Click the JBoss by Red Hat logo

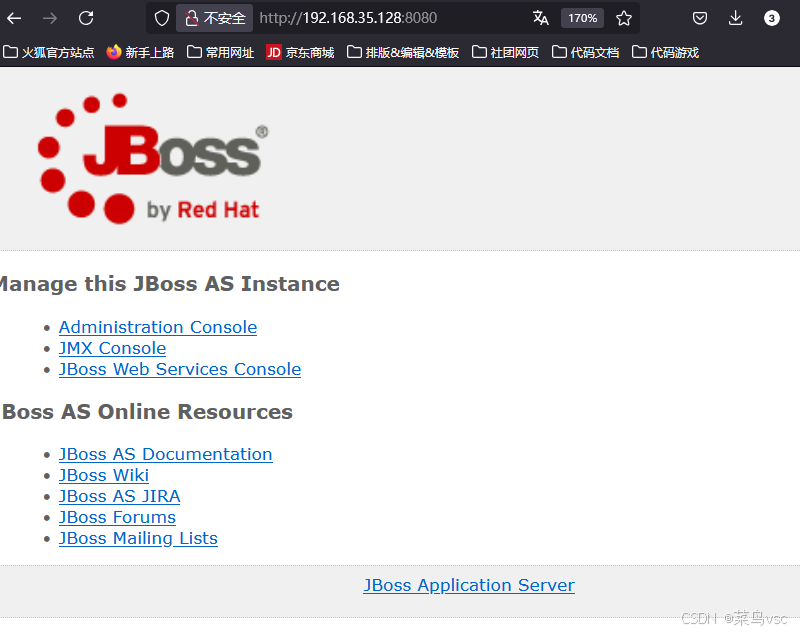click(x=153, y=159)
